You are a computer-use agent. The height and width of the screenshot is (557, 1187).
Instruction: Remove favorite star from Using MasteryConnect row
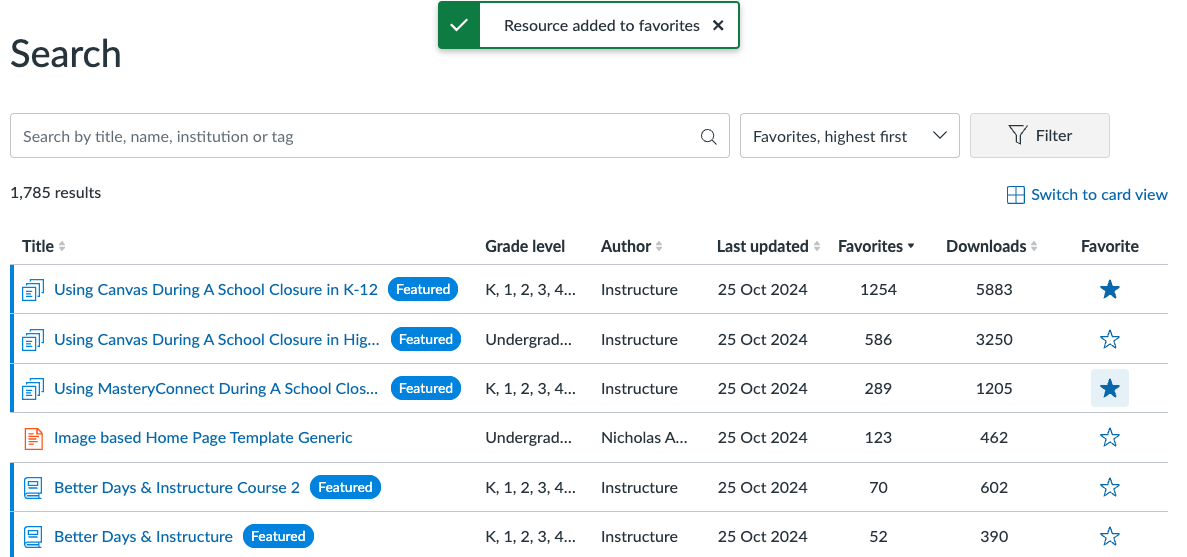tap(1109, 389)
